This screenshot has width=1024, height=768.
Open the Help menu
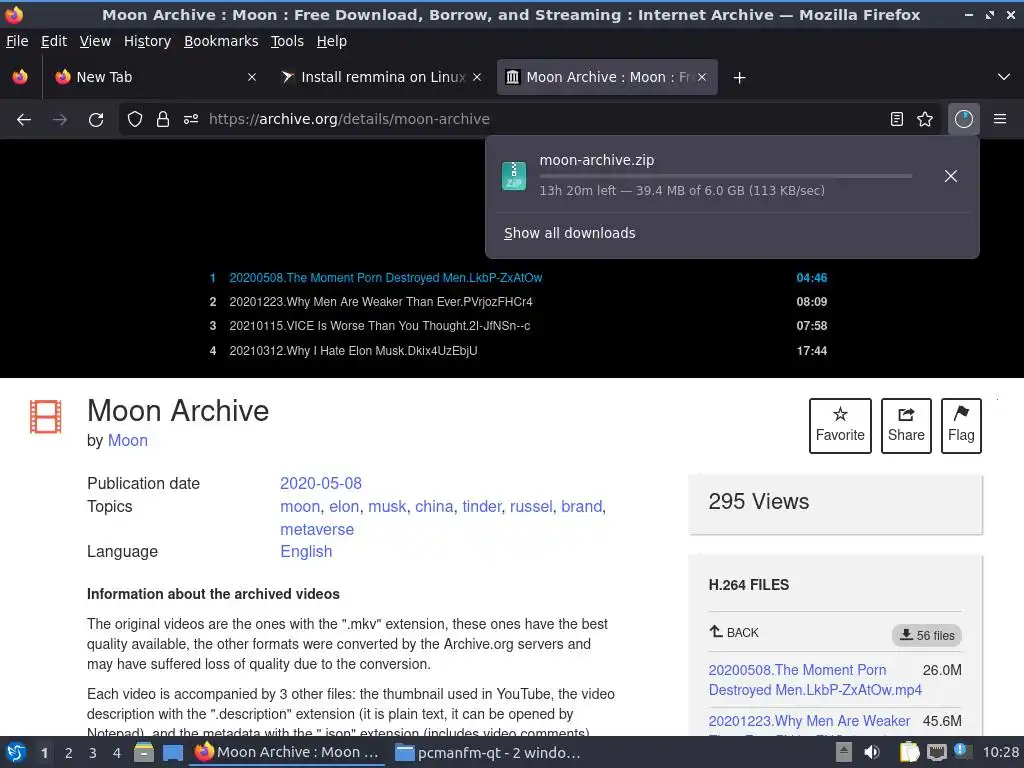tap(332, 41)
